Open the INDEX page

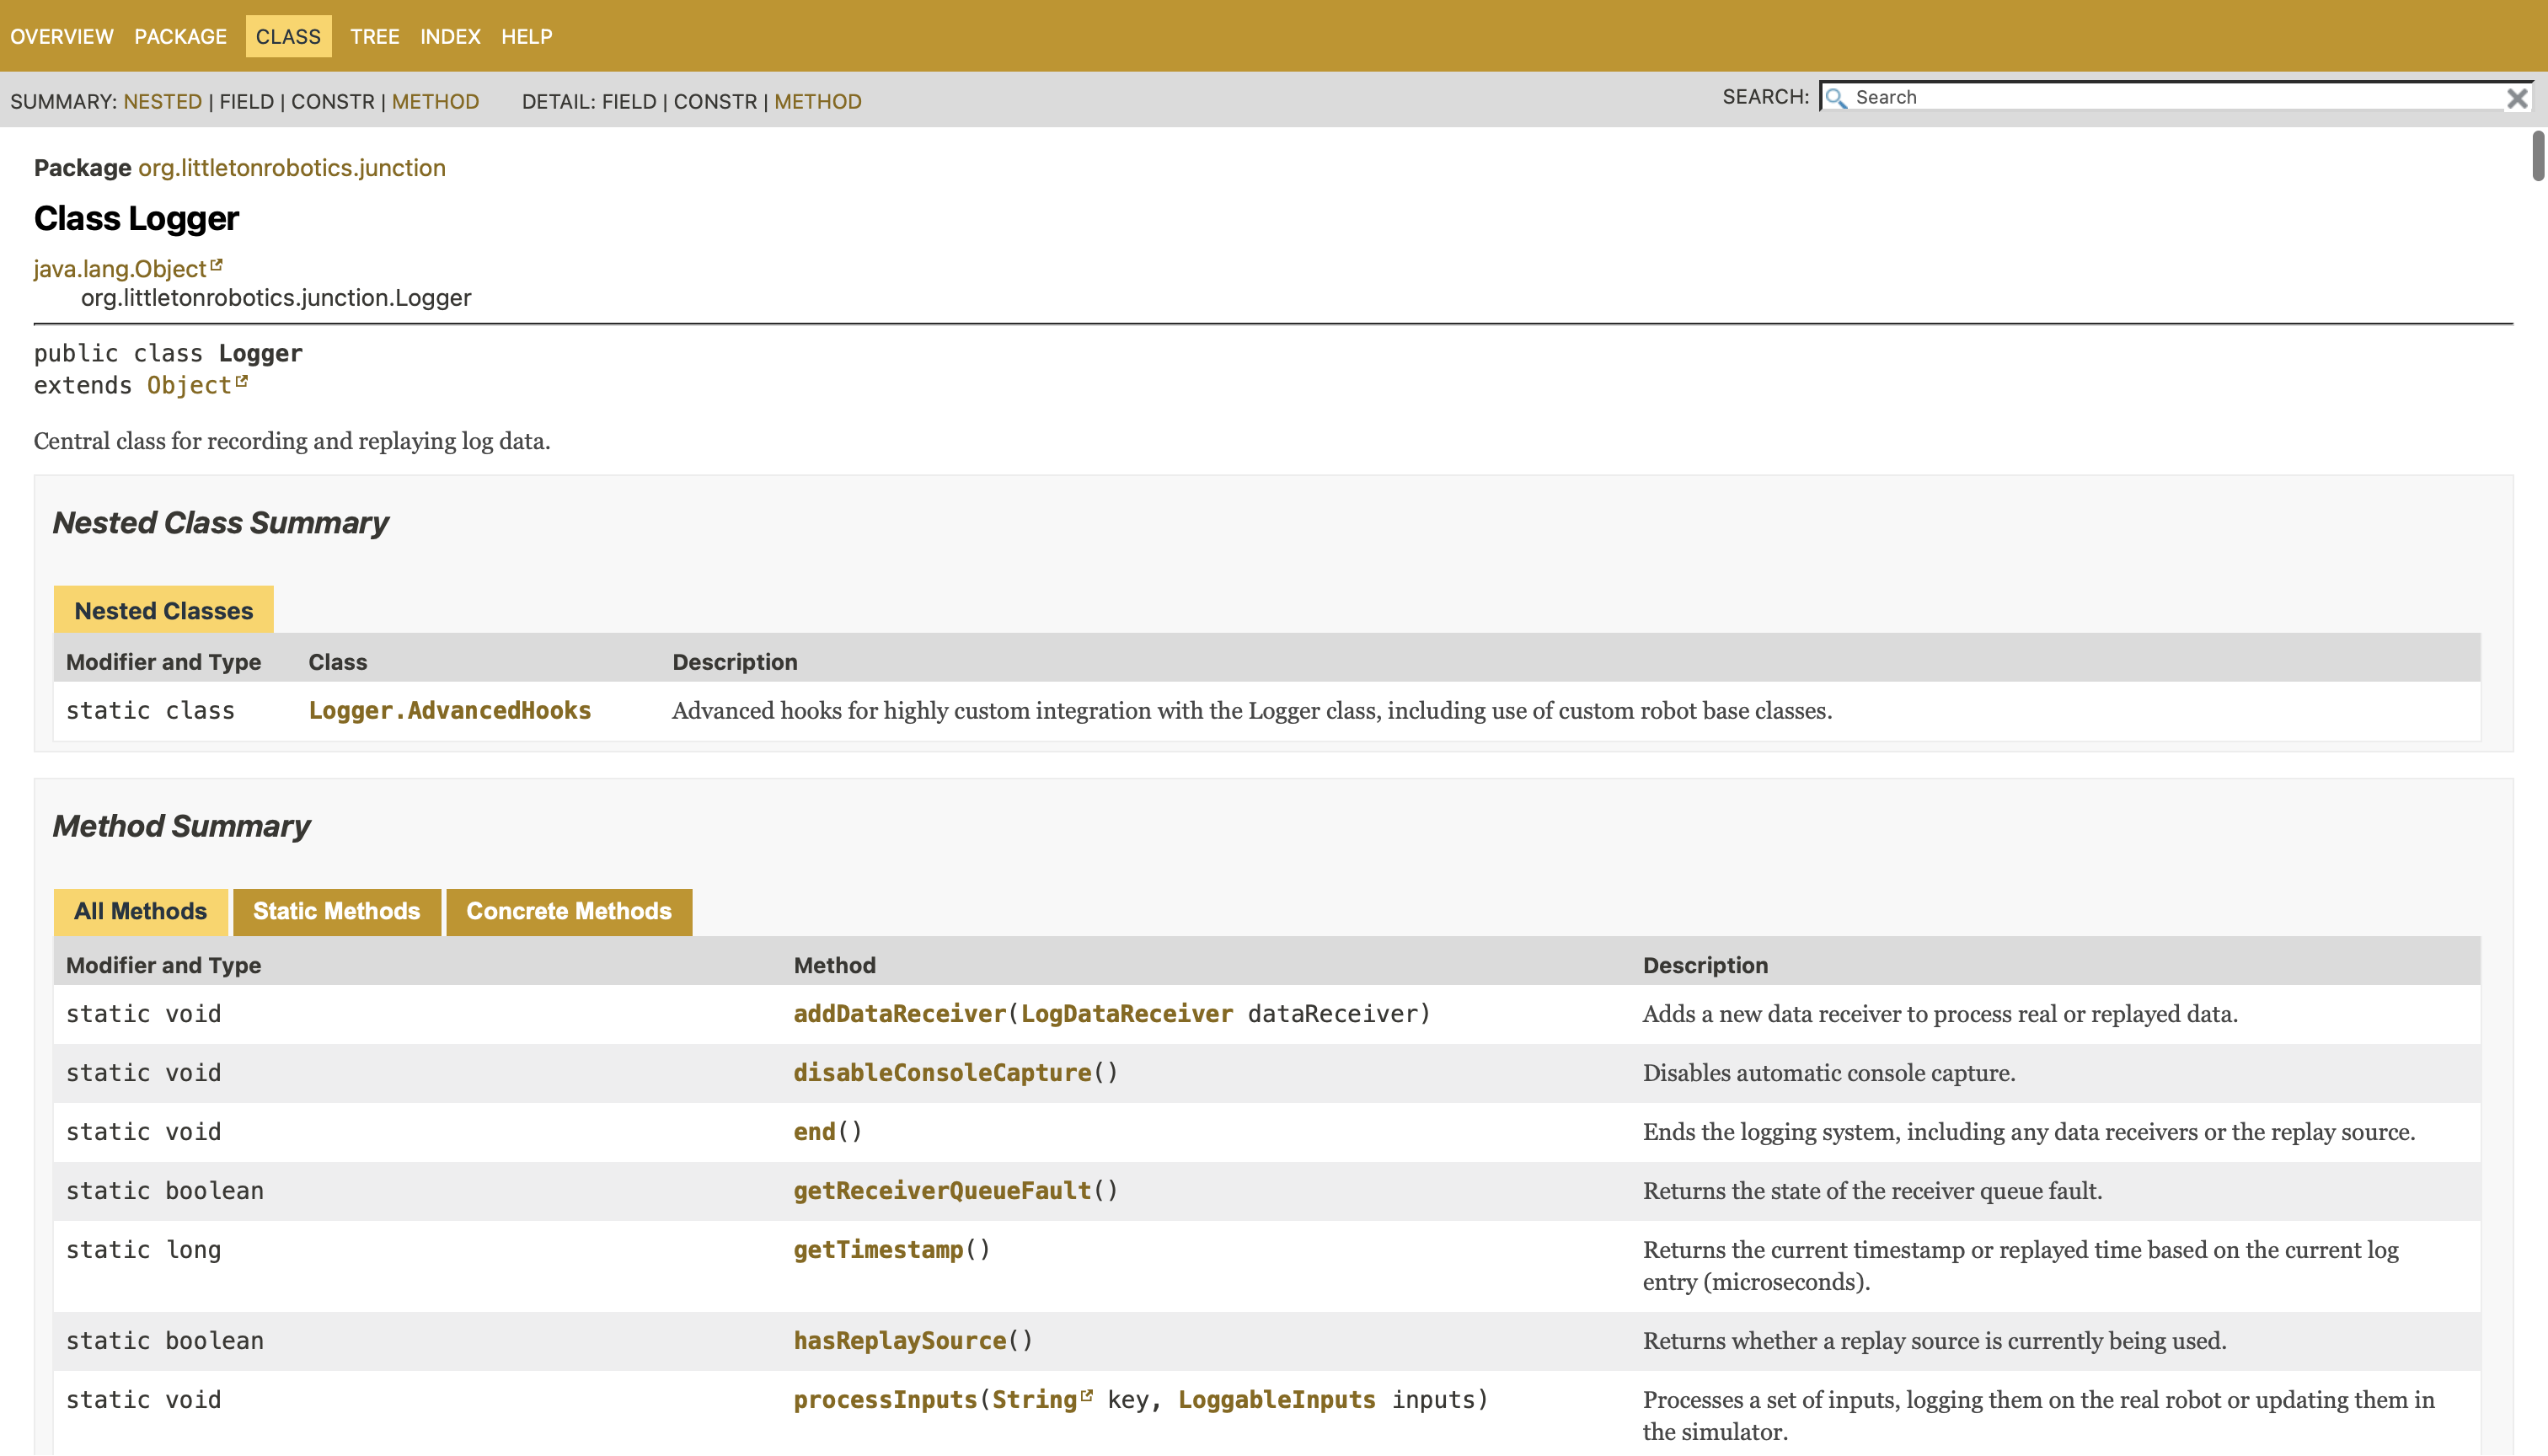coord(450,36)
